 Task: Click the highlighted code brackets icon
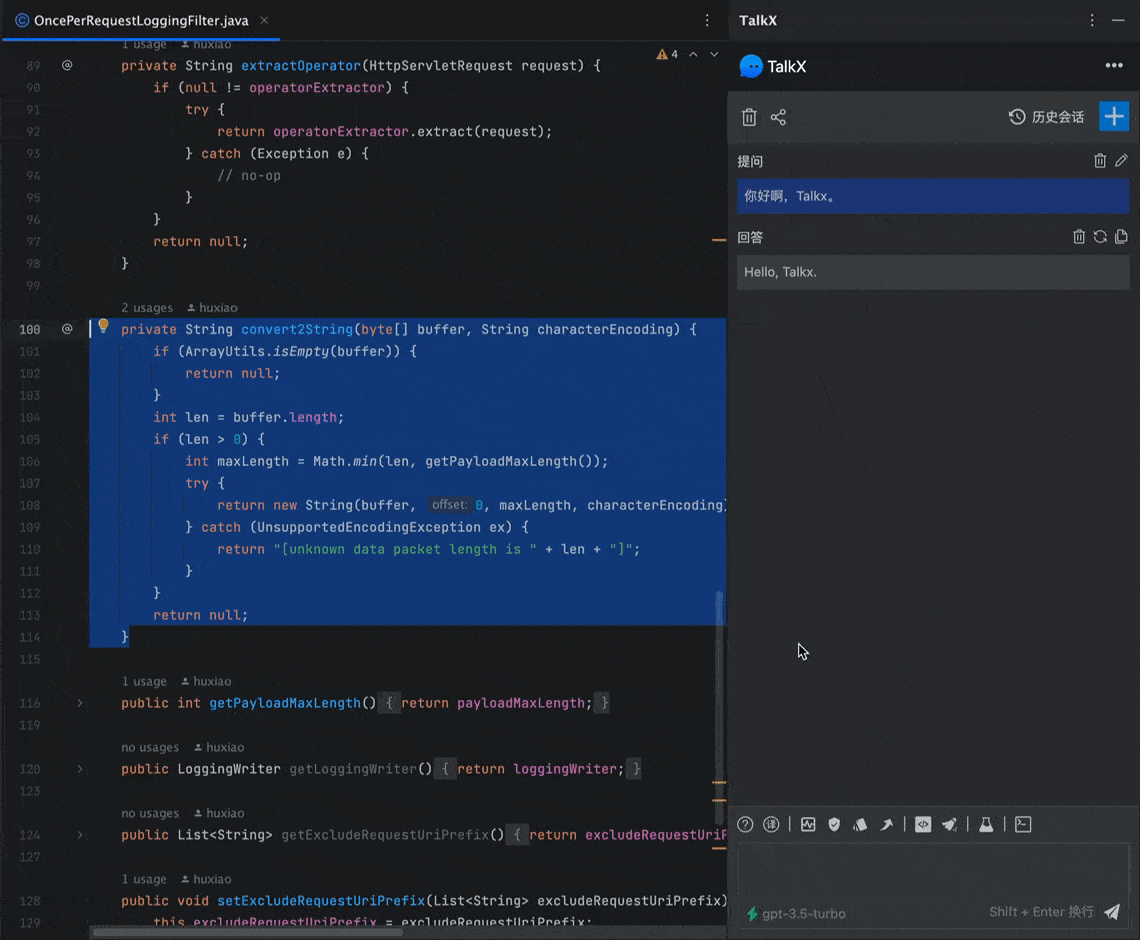[923, 824]
